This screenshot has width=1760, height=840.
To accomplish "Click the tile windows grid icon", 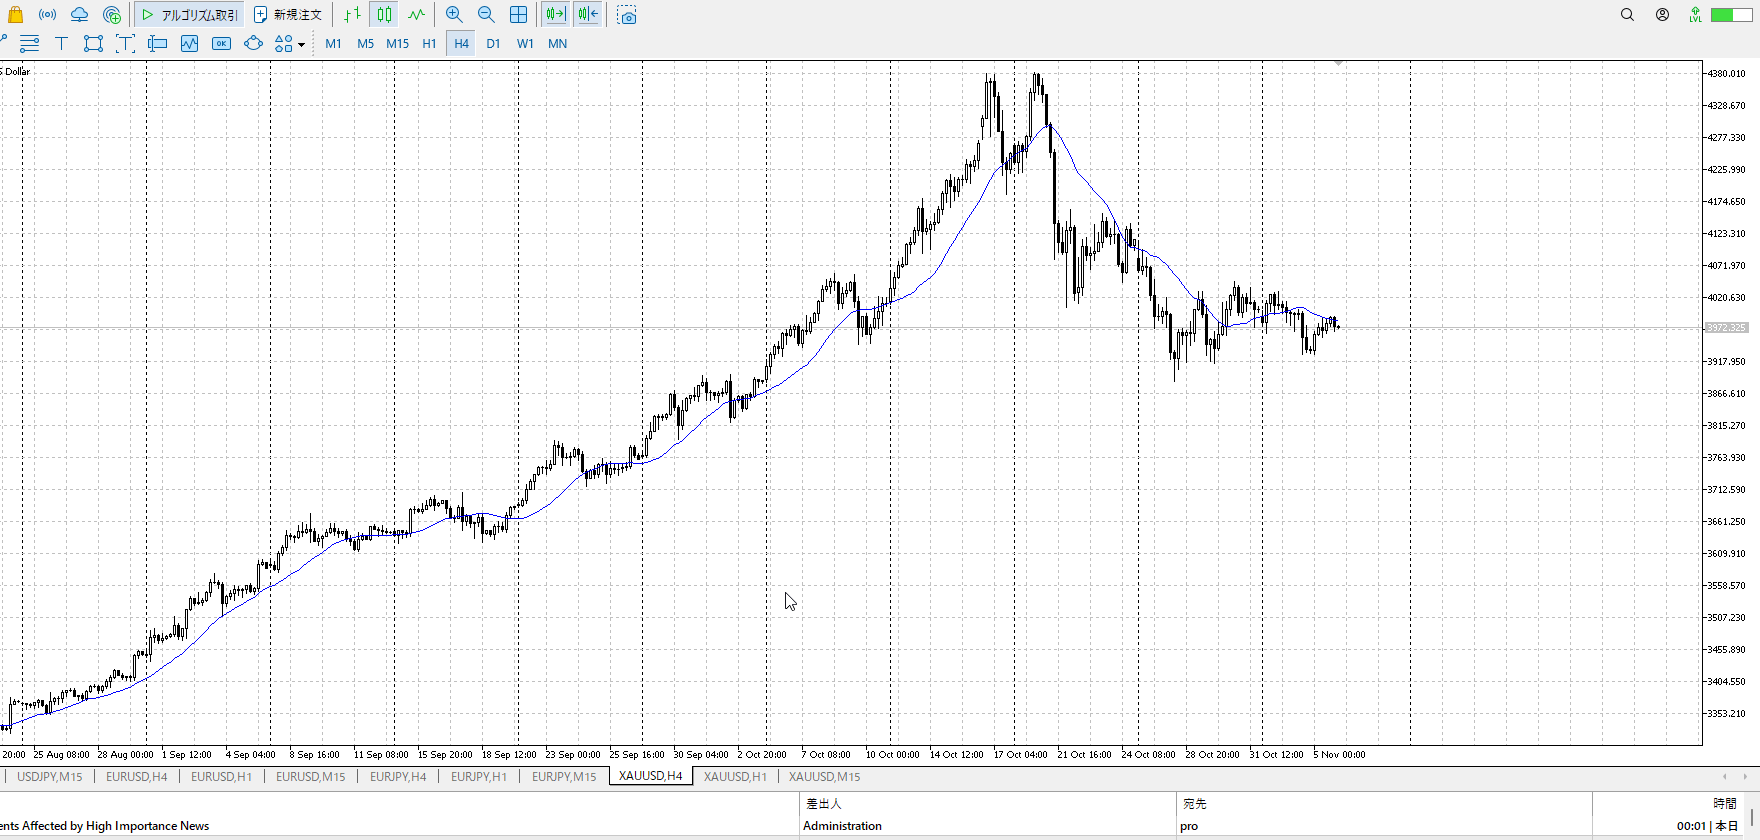I will 518,15.
